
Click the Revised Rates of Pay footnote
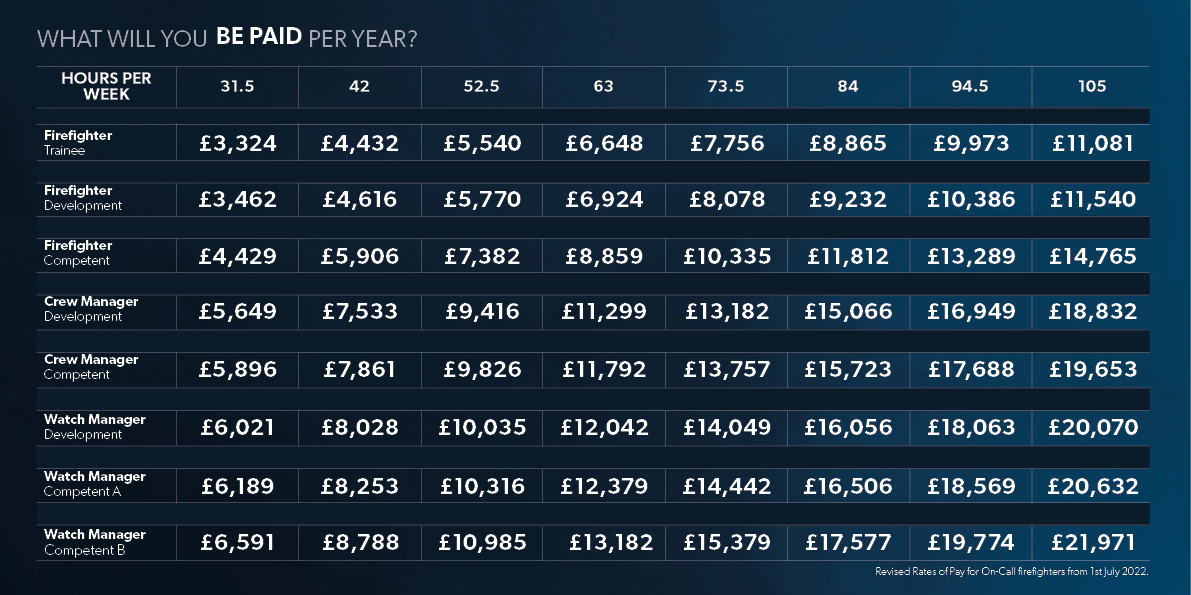click(1012, 571)
